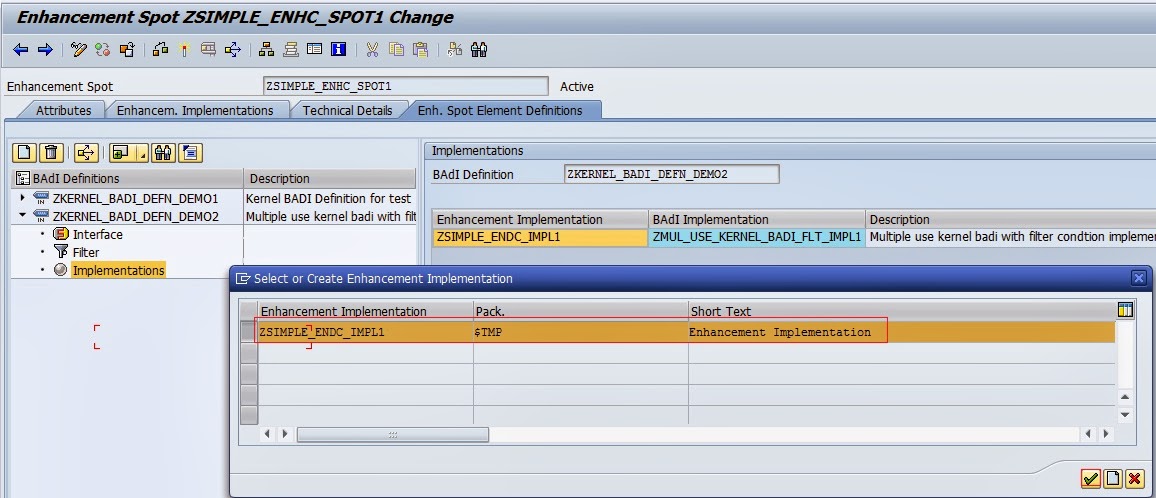Click the tree toolbar binoculars search button

click(164, 153)
